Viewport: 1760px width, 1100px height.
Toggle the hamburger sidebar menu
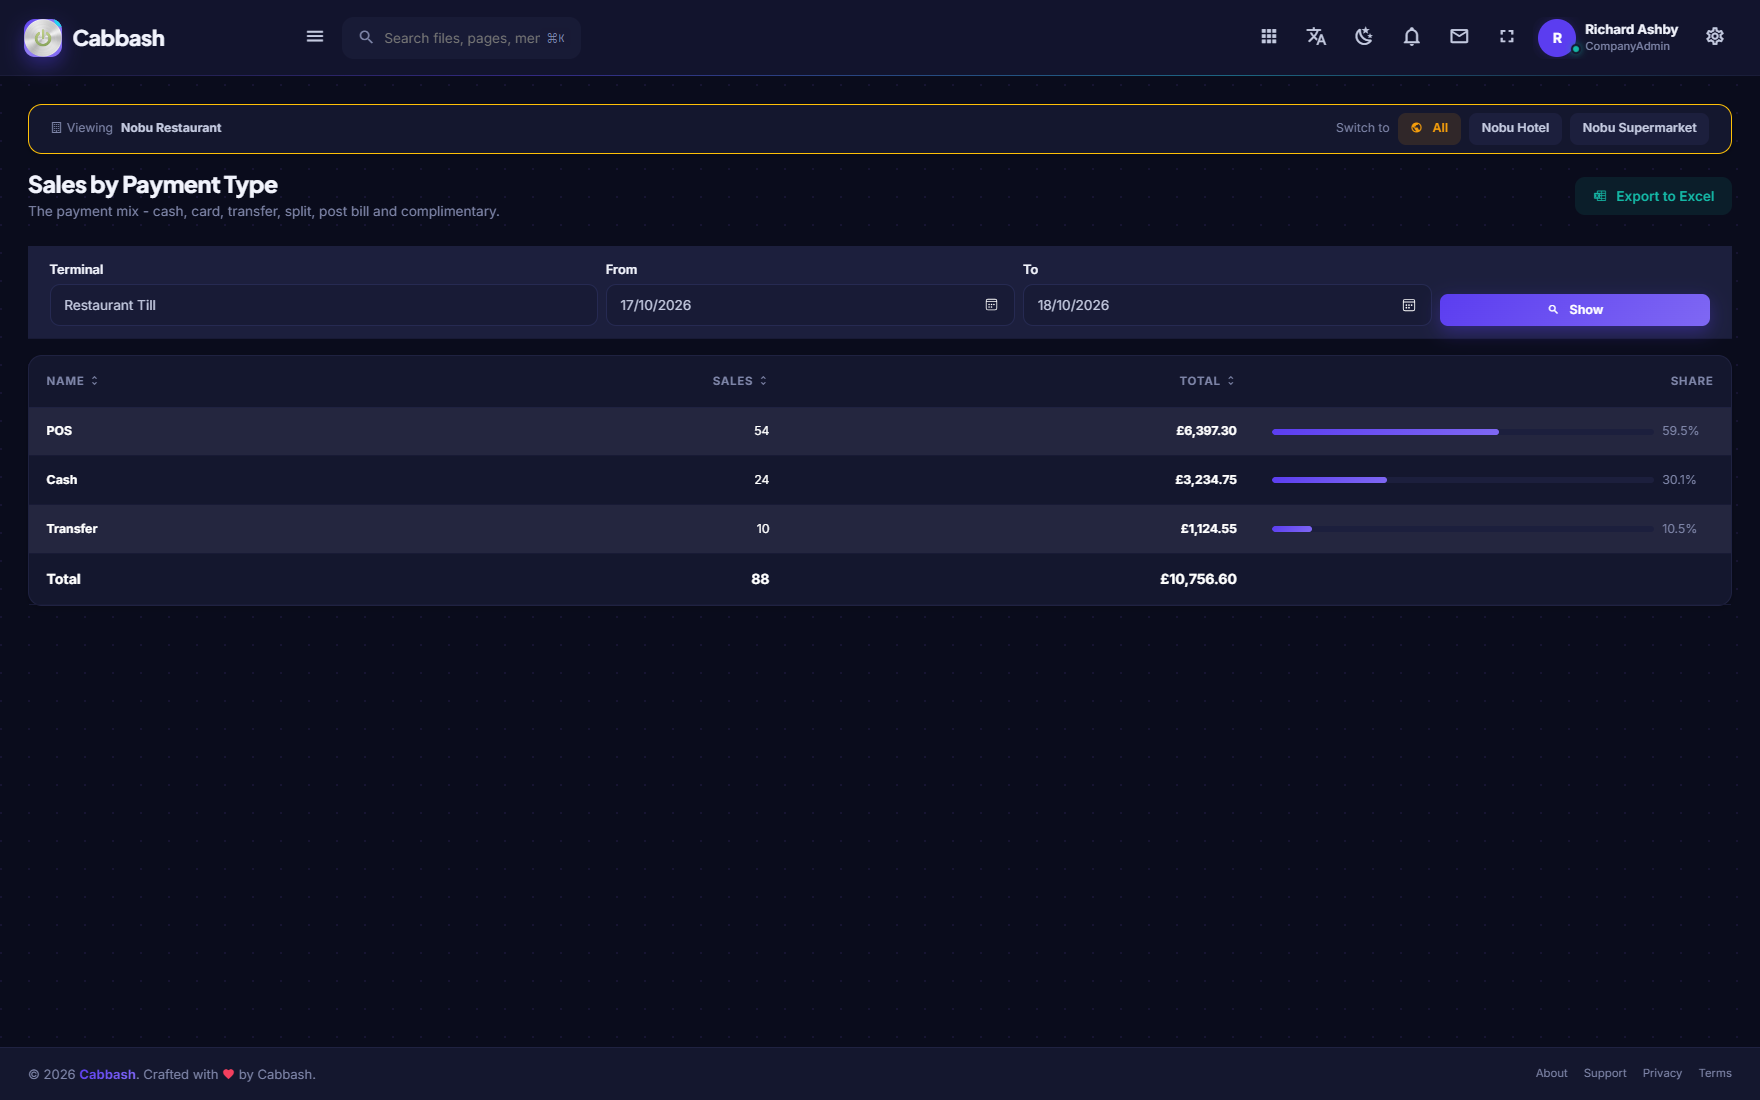(315, 37)
